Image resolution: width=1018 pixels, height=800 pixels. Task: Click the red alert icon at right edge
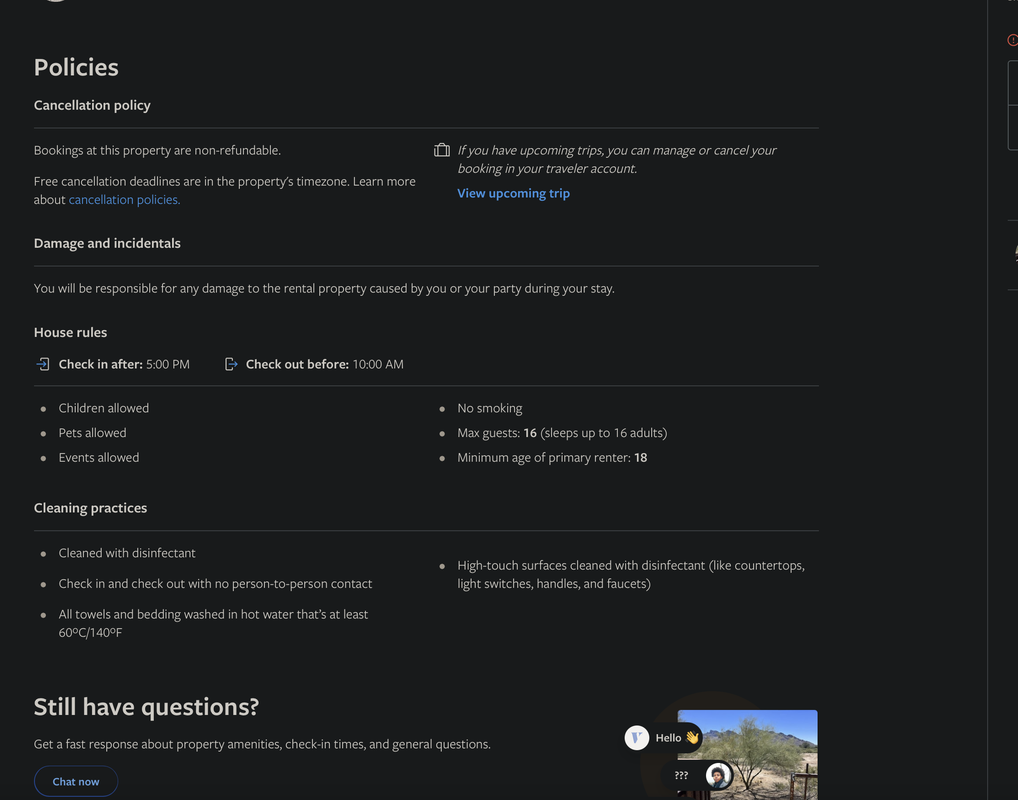click(x=1012, y=40)
